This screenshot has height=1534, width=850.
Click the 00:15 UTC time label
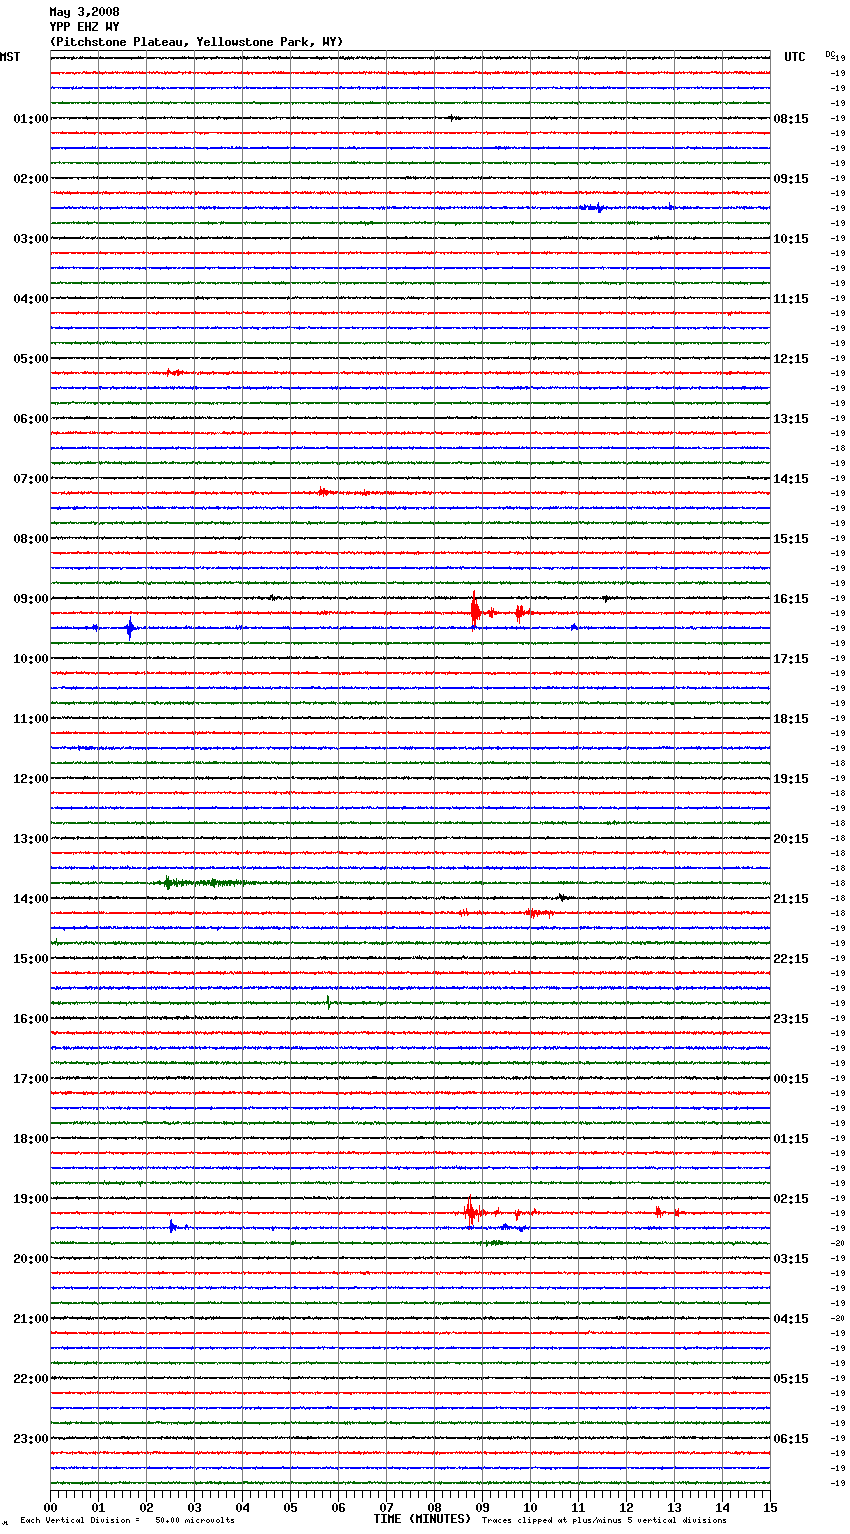click(x=791, y=1079)
